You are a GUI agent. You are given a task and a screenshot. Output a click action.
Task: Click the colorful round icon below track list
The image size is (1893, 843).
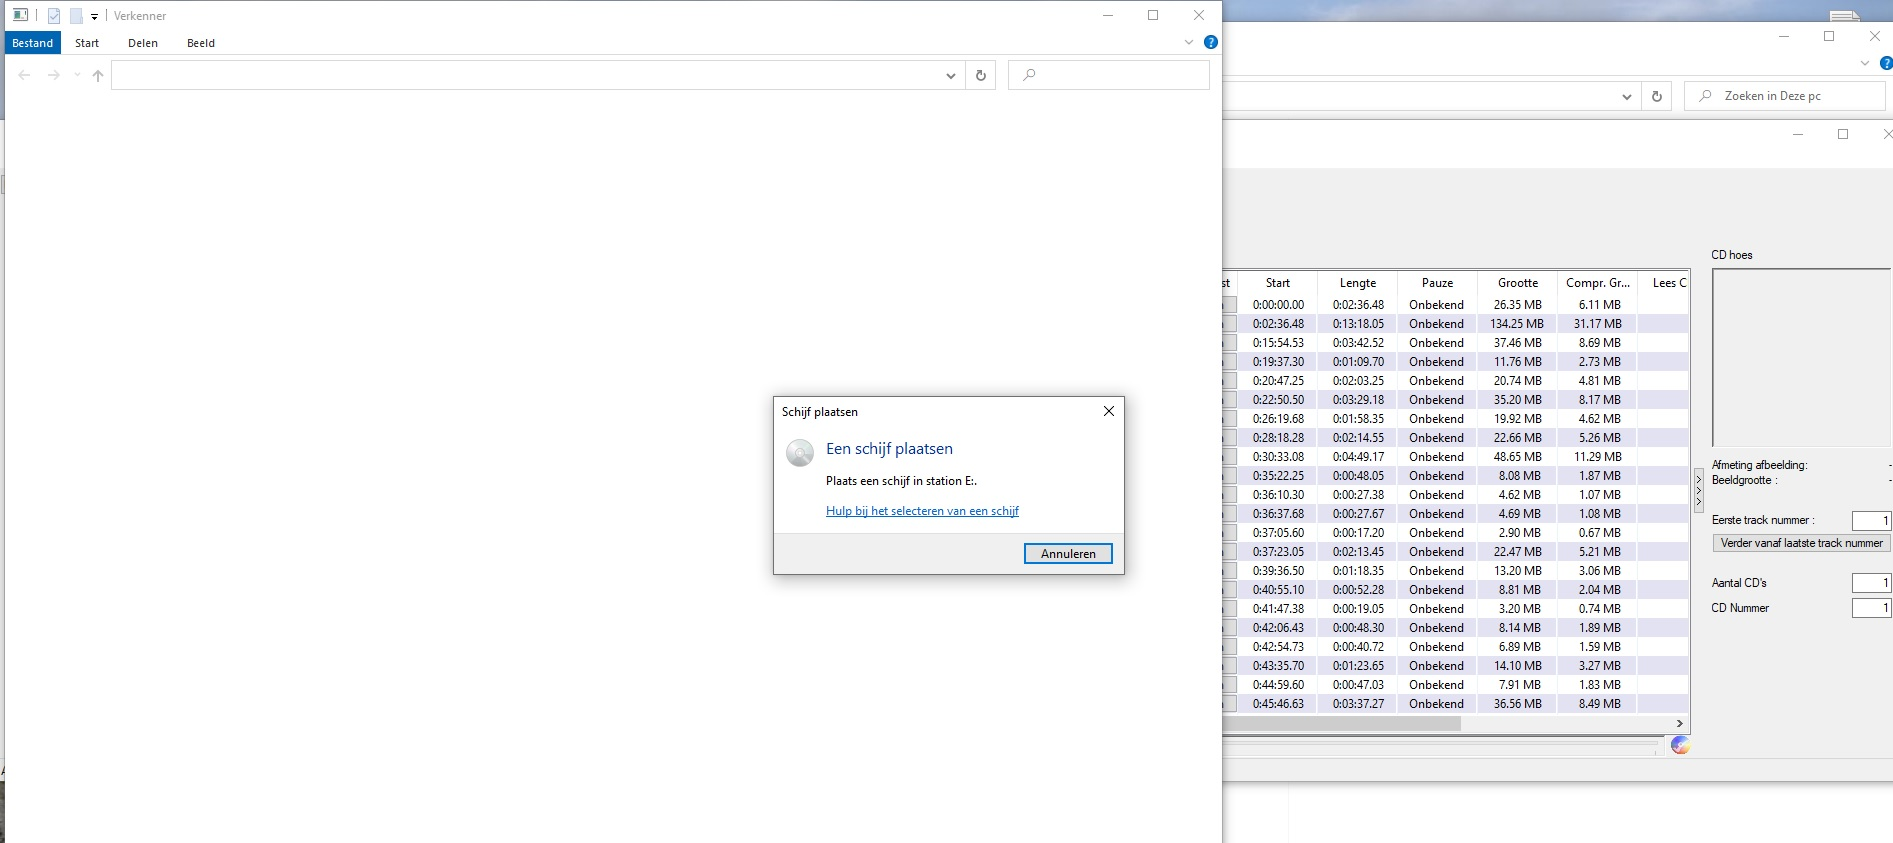[1680, 745]
